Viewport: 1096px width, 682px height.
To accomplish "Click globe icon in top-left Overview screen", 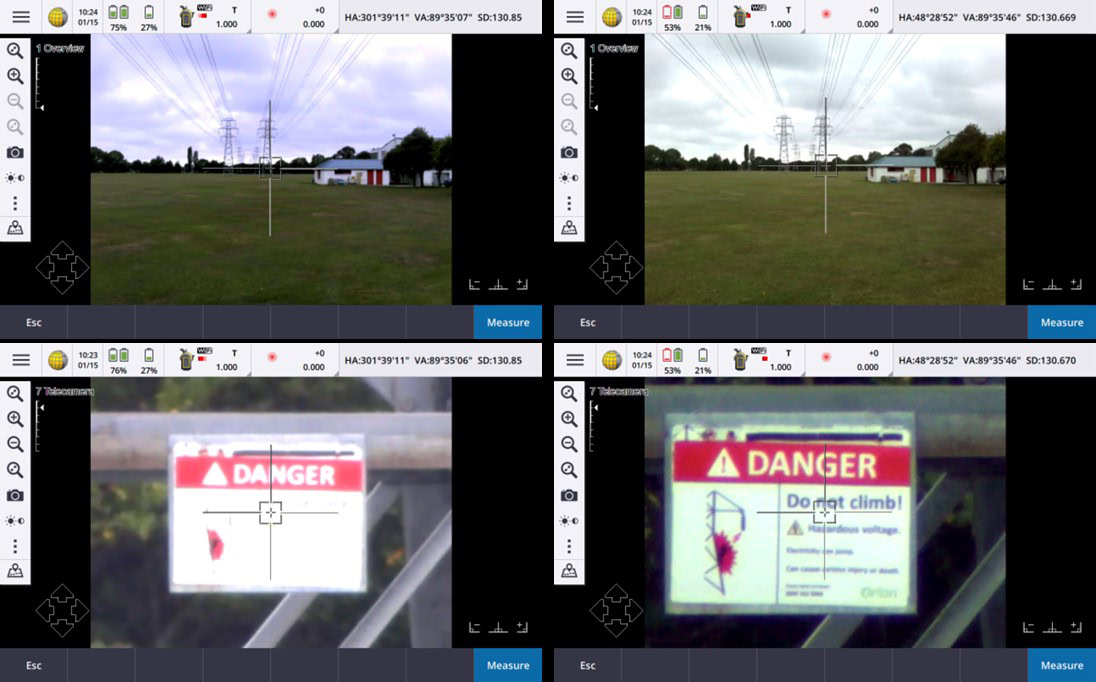I will 57,17.
